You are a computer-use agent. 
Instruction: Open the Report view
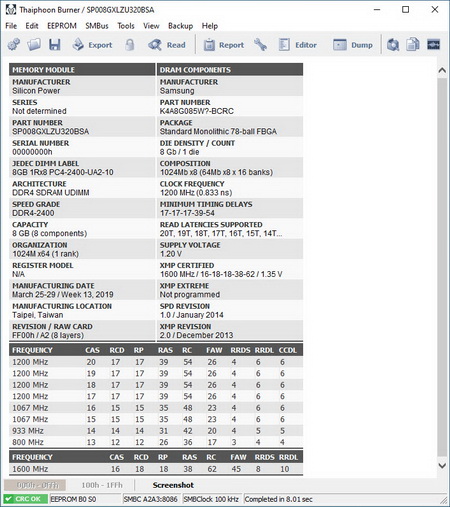coord(224,45)
